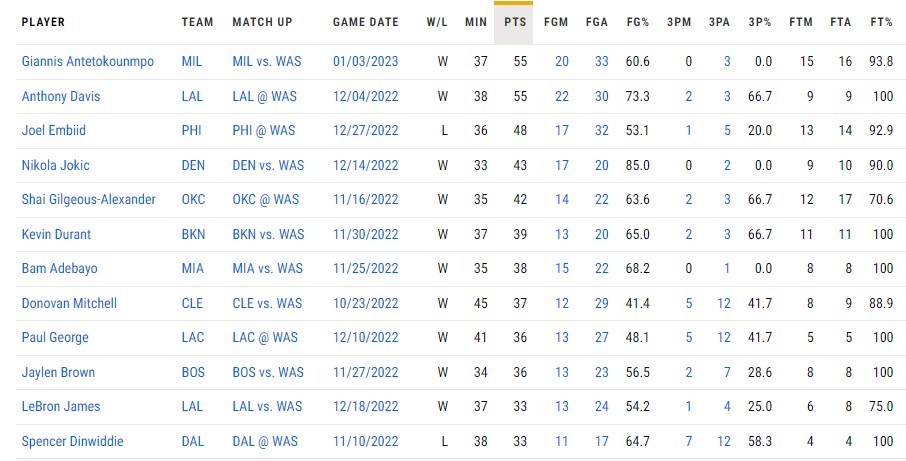Open game dated 10/23/2022
The height and width of the screenshot is (461, 906).
tap(366, 303)
